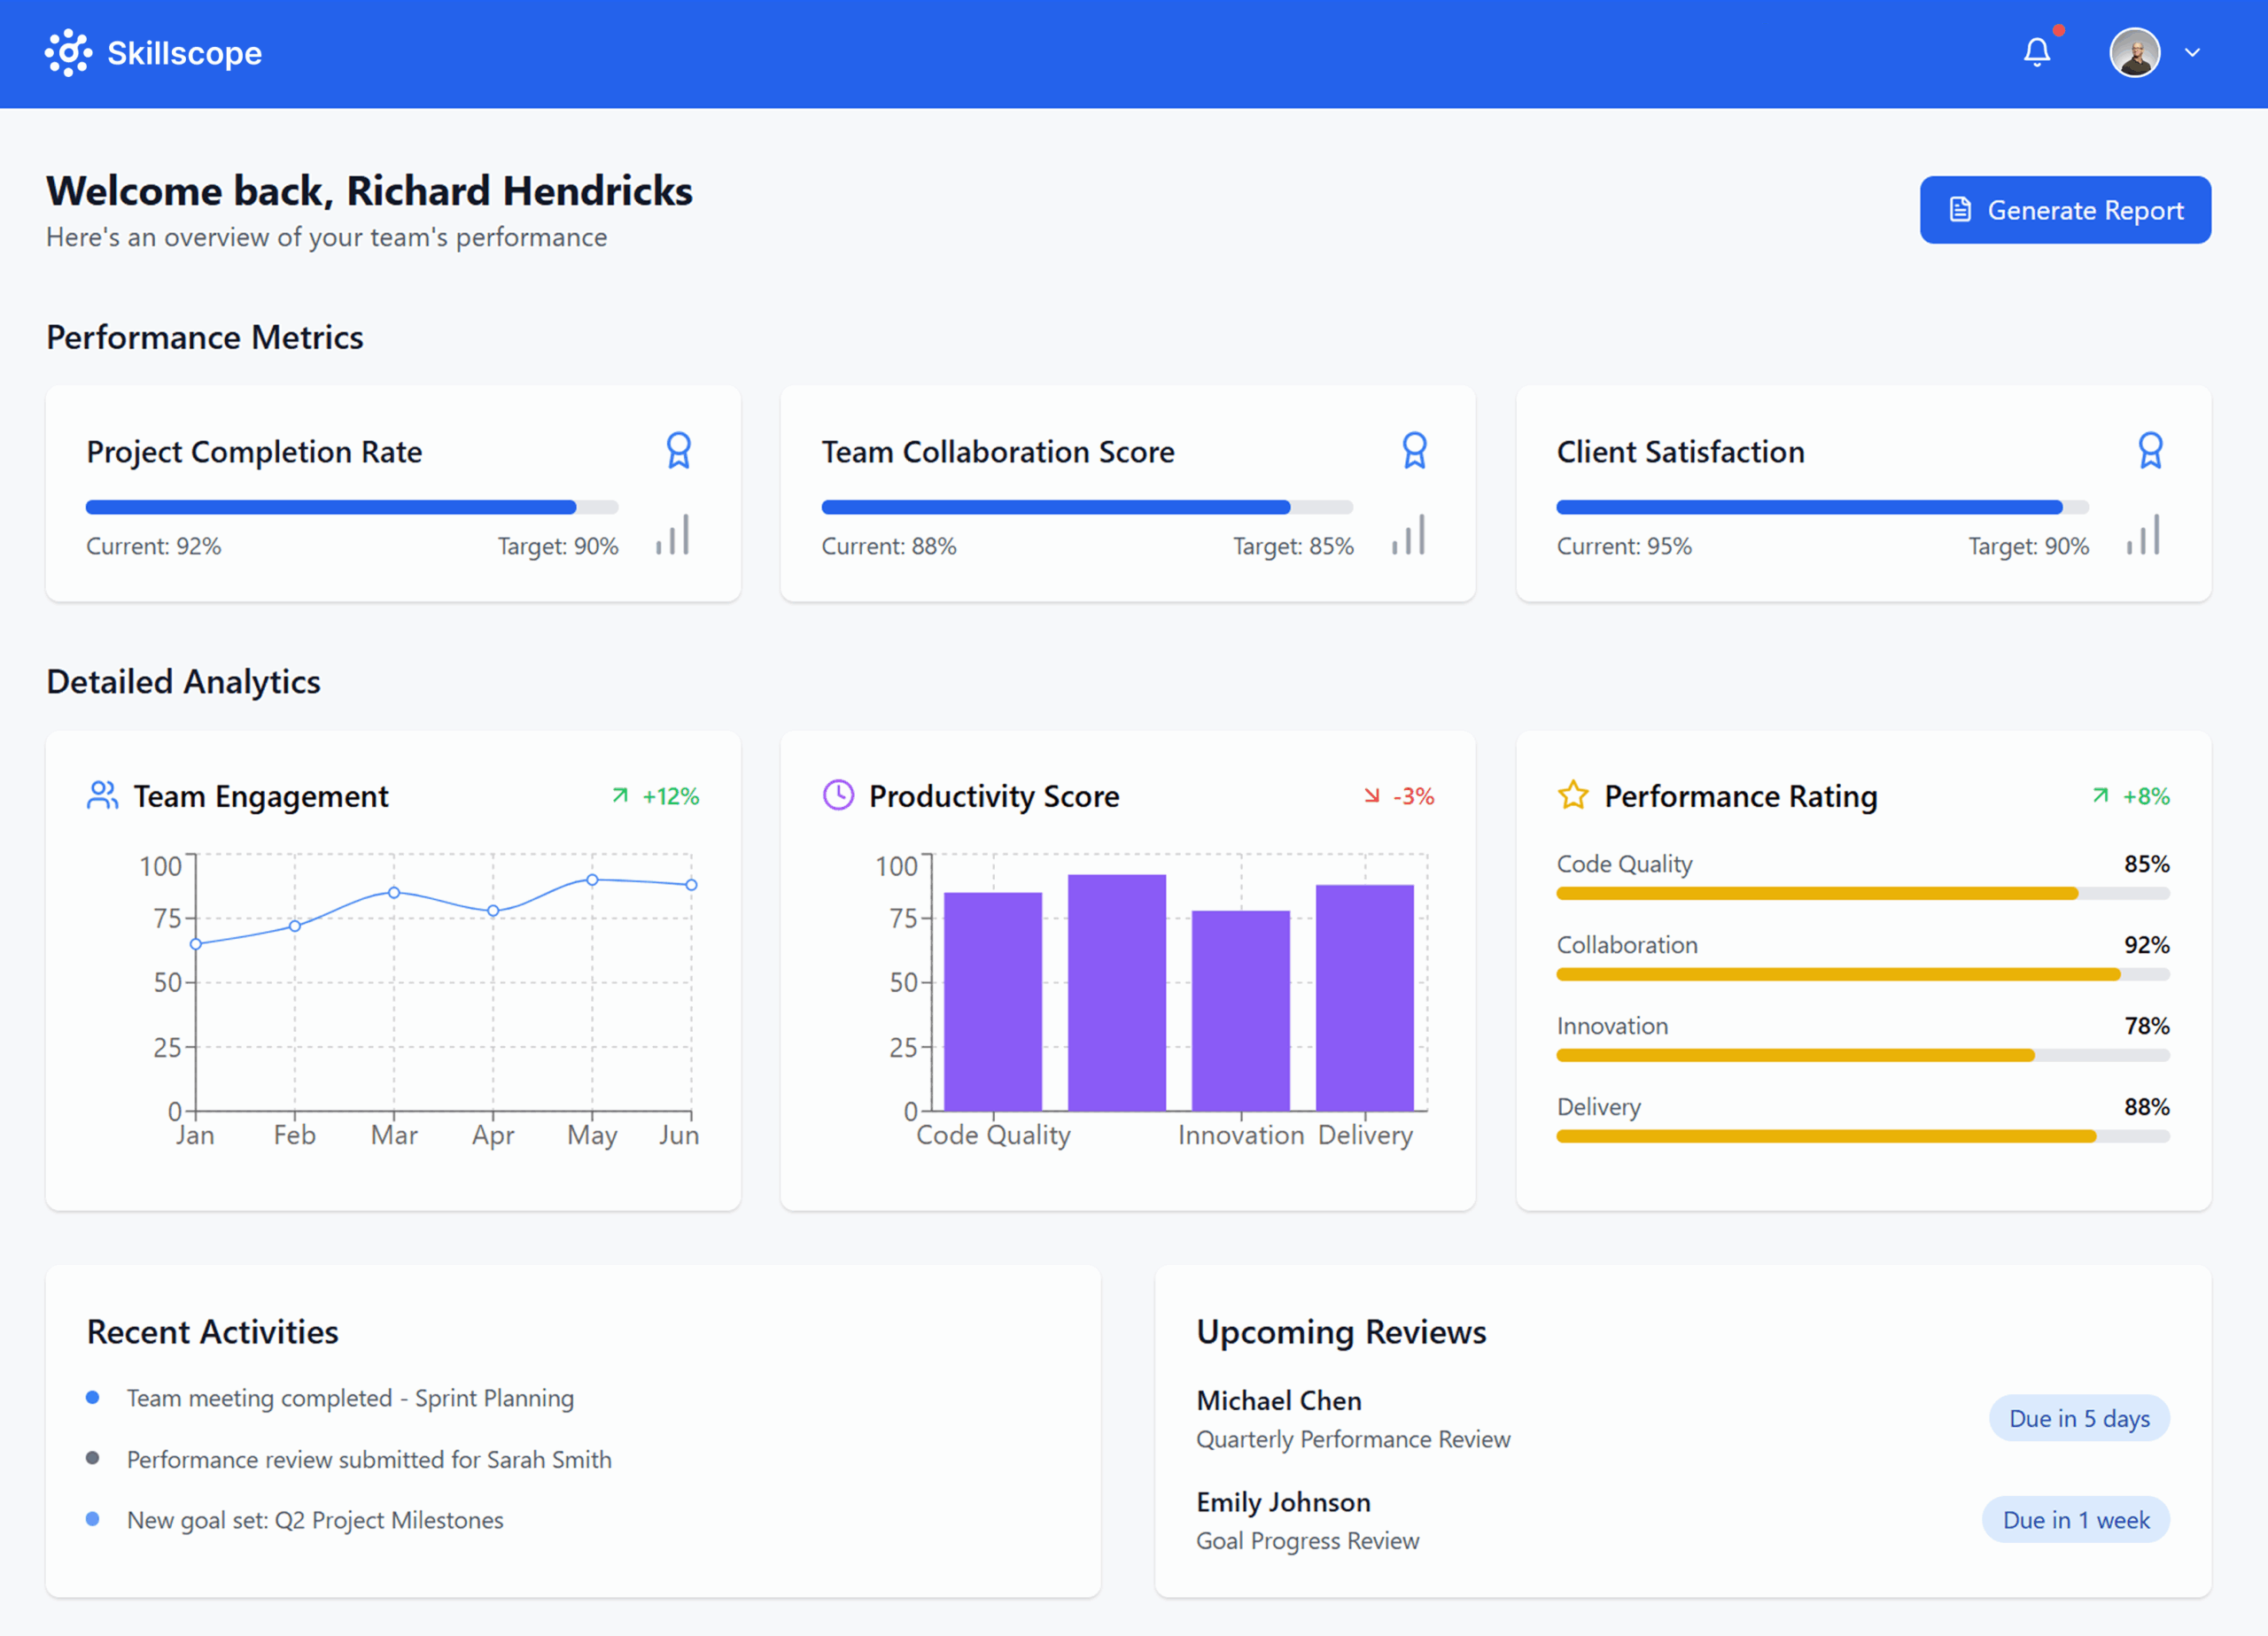Screen dimensions: 2268x1636
Task: Click award icon on Client Satisfaction card
Action: coord(2149,451)
